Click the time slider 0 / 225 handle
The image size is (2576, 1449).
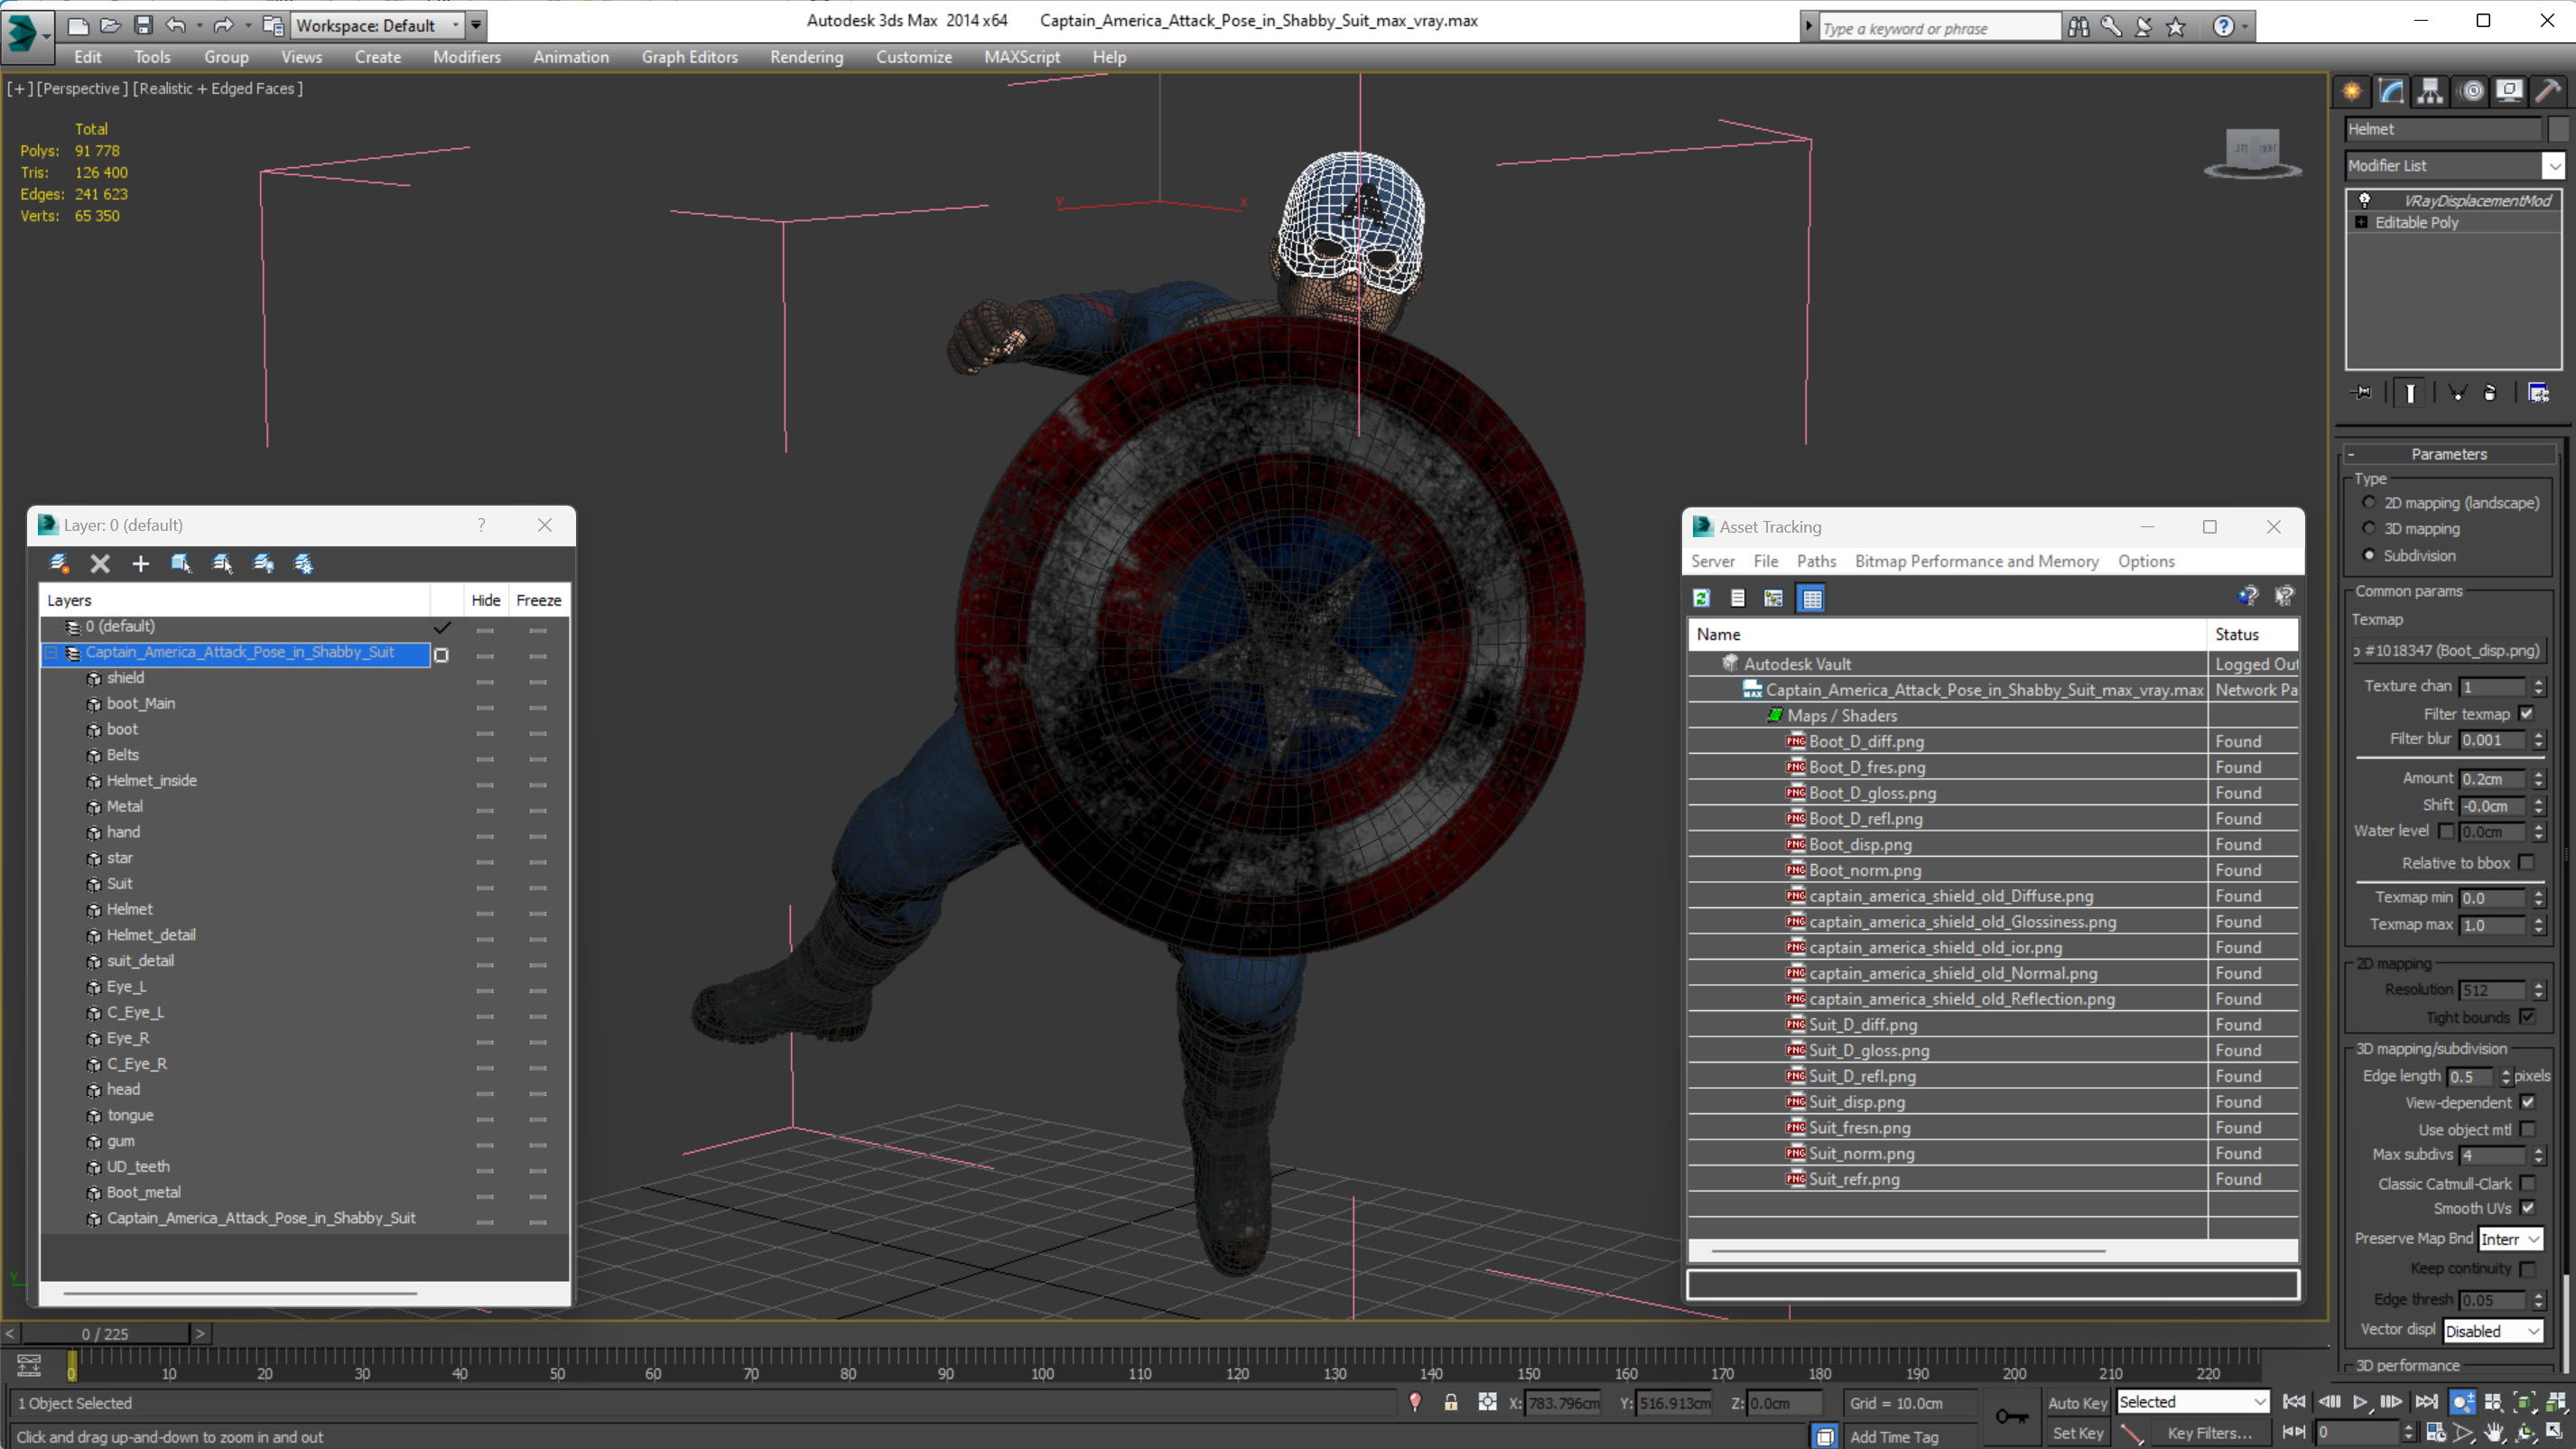click(x=106, y=1333)
